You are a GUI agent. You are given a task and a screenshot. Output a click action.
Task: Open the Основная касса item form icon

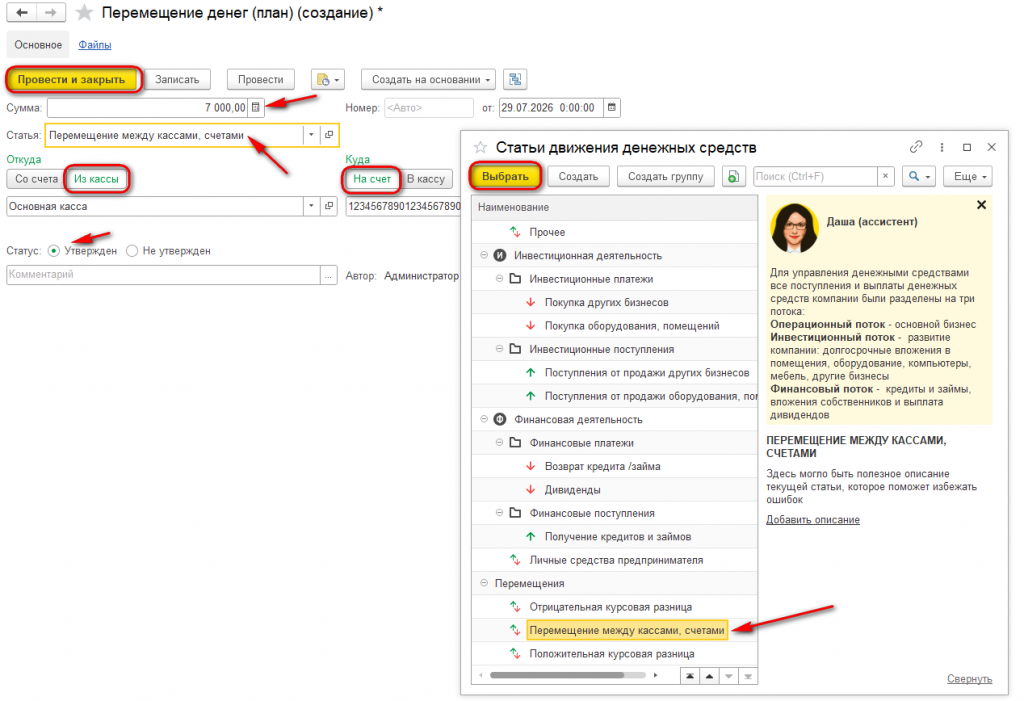tap(329, 206)
